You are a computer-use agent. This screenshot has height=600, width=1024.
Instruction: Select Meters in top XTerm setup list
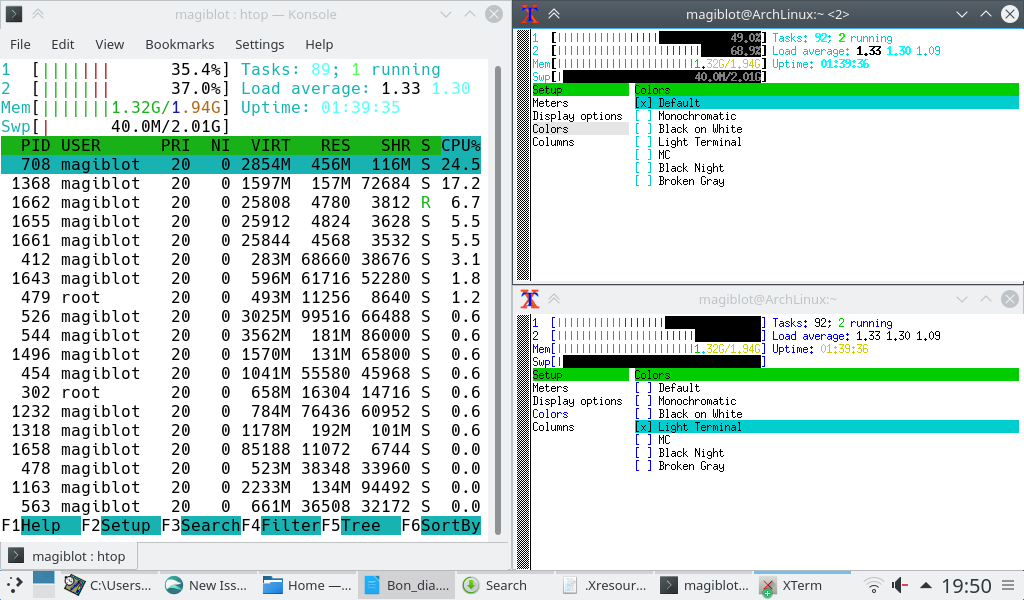tap(551, 103)
